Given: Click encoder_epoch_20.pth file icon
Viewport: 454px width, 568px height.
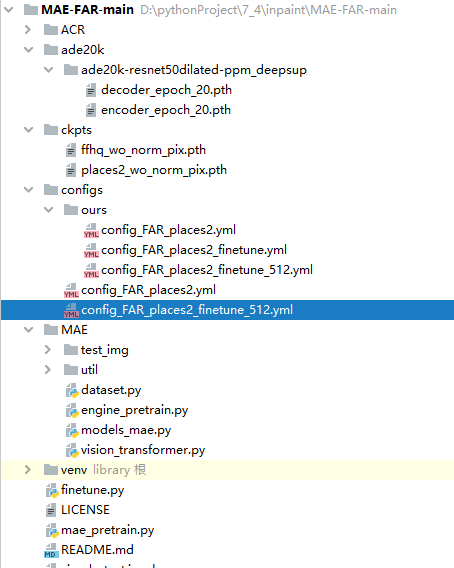Looking at the screenshot, I should [91, 110].
